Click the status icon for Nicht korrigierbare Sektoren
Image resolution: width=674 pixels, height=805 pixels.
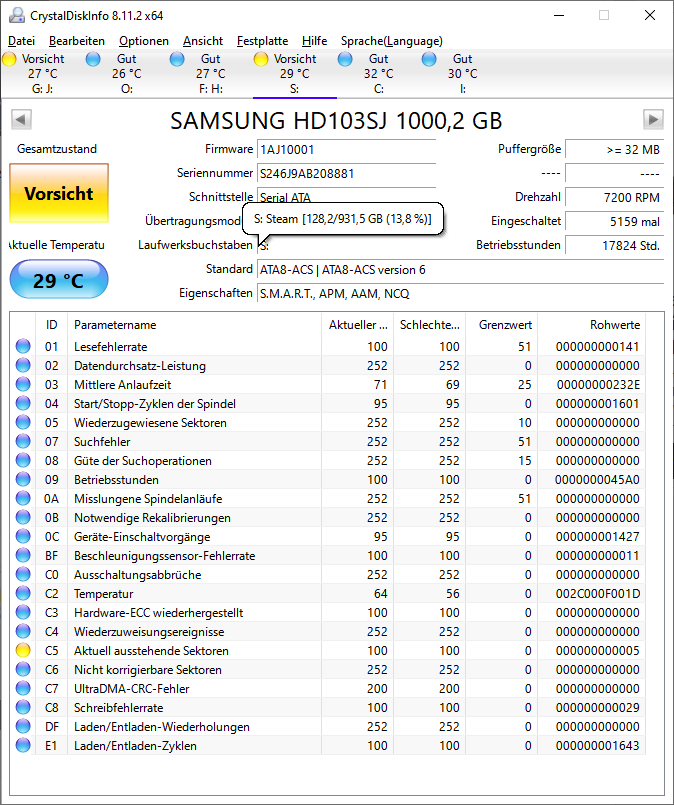(x=23, y=669)
